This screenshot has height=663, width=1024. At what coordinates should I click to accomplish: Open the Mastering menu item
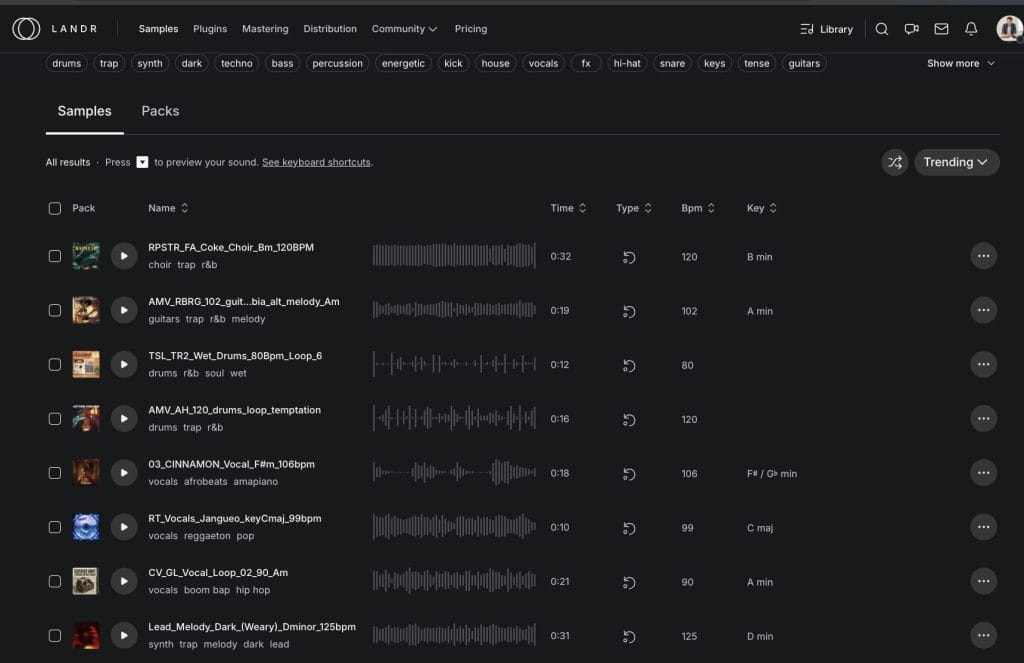(x=265, y=29)
